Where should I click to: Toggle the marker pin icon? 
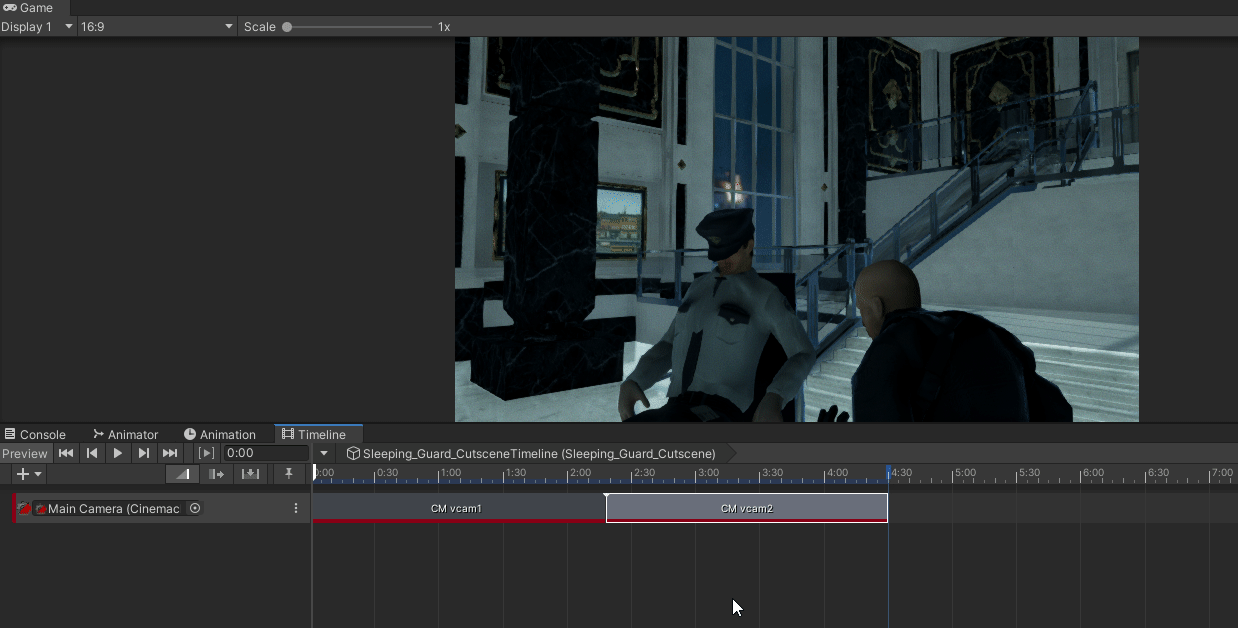coord(289,474)
